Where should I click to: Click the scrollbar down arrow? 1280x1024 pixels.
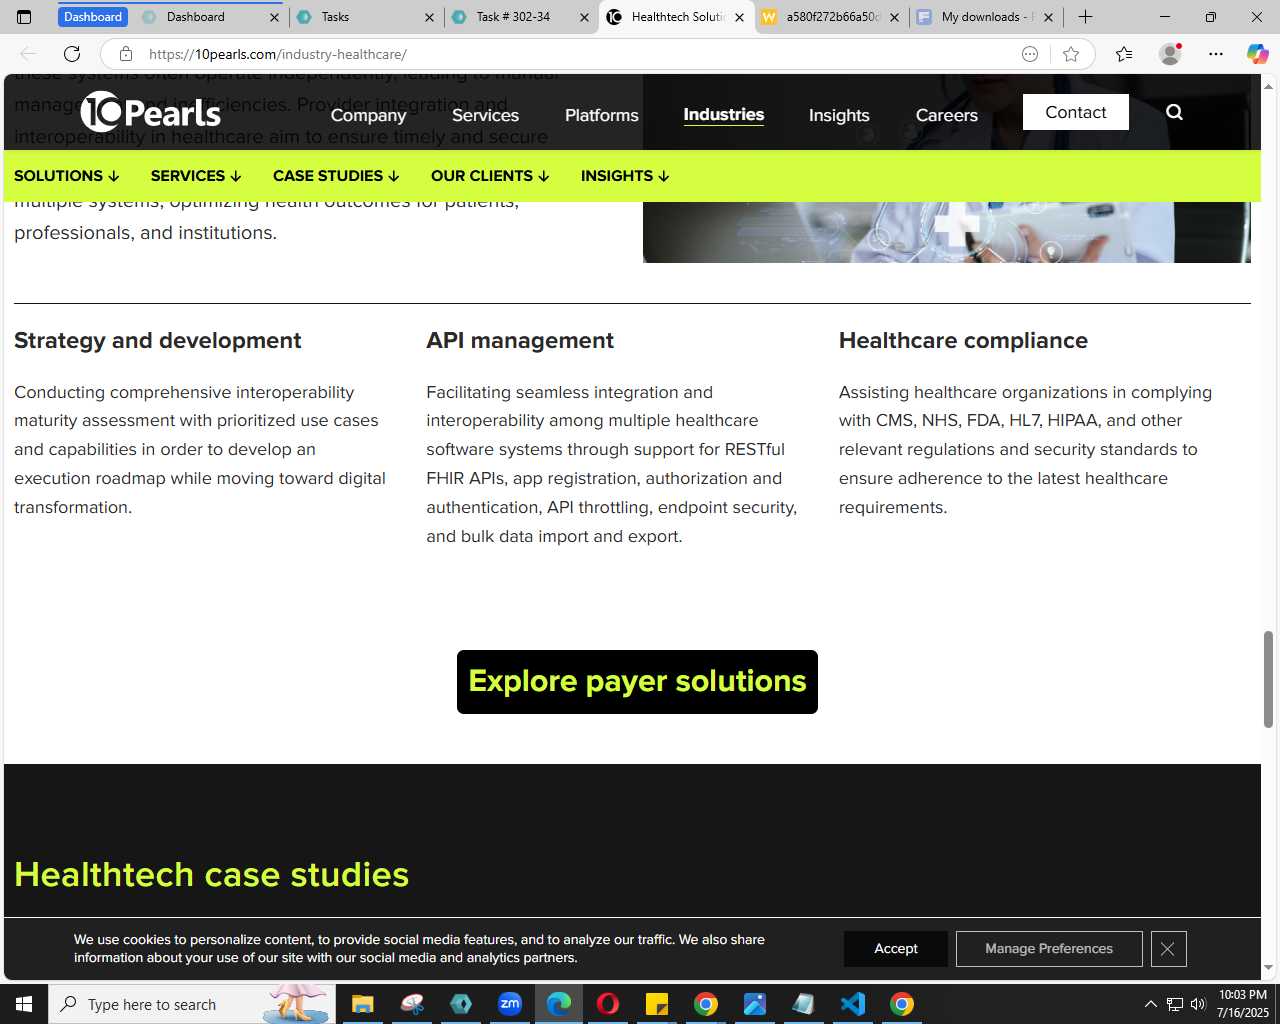1268,968
